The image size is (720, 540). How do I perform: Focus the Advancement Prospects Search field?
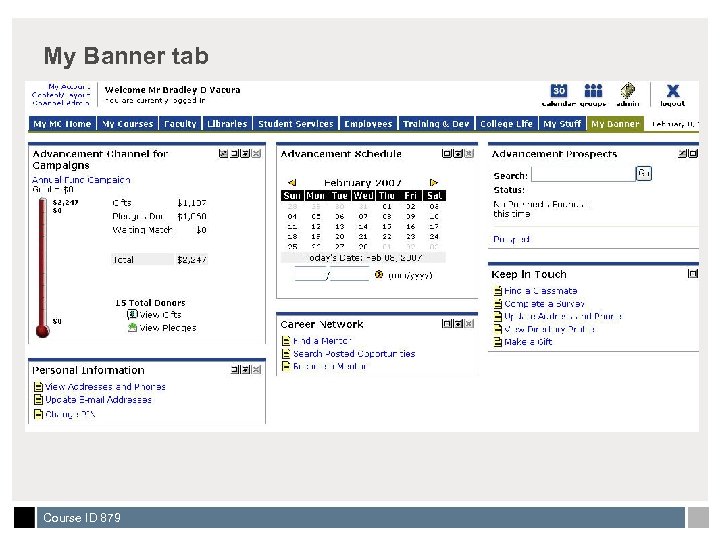[583, 174]
